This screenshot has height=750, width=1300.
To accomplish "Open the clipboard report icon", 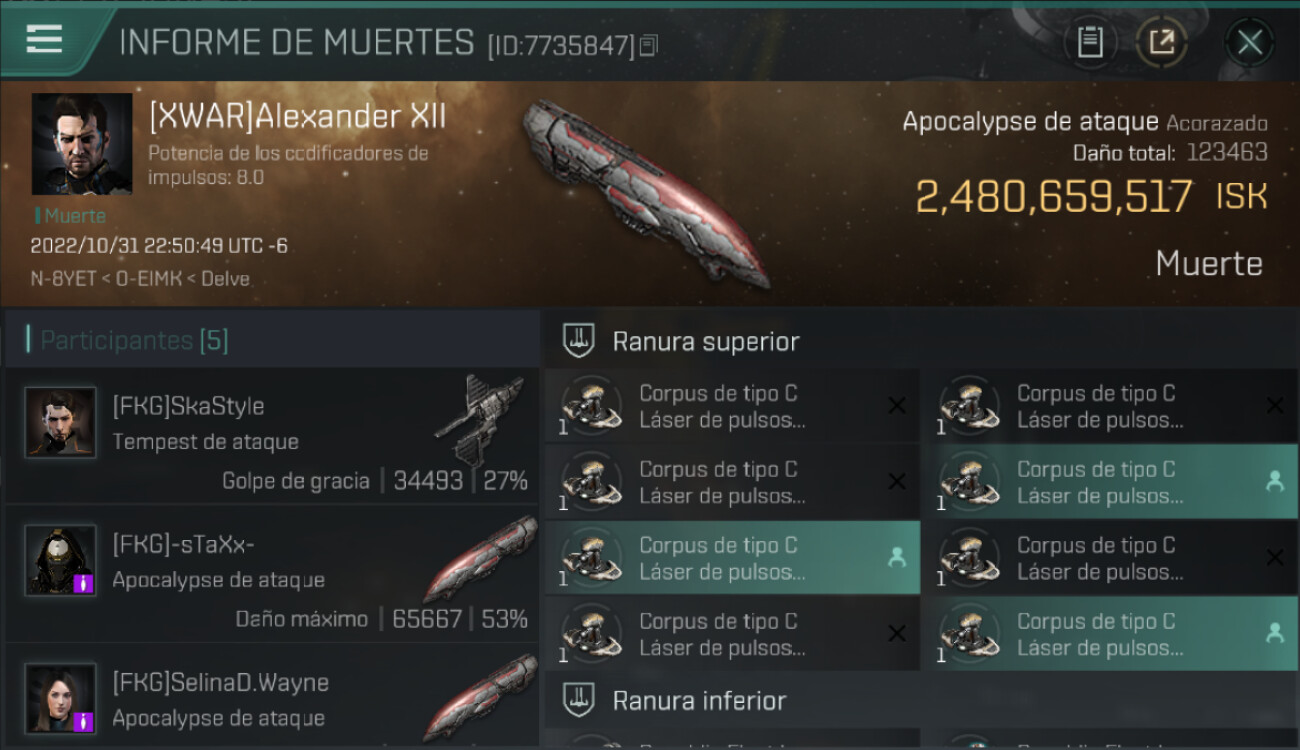I will [1090, 42].
